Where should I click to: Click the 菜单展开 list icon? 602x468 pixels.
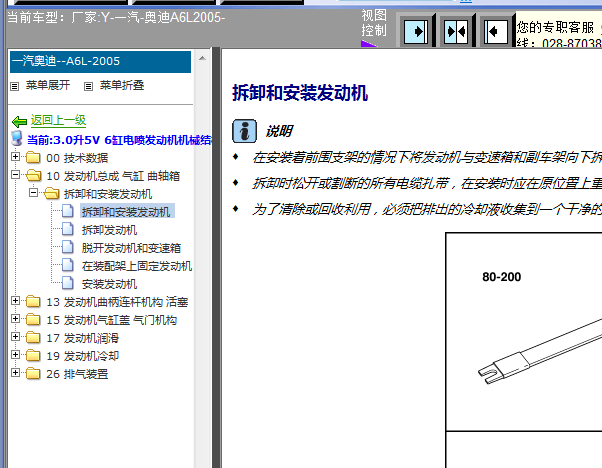point(15,86)
